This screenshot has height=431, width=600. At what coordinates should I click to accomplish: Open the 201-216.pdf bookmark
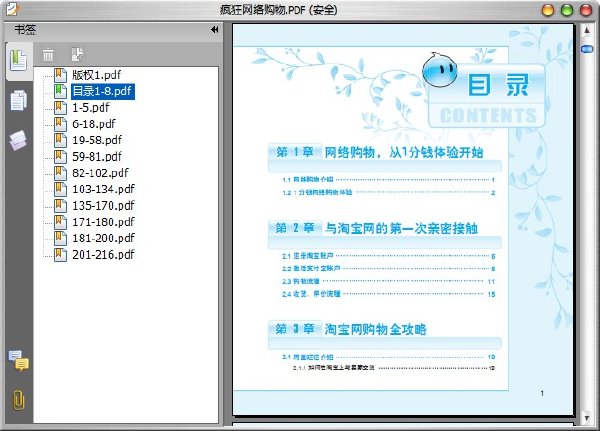click(x=103, y=255)
